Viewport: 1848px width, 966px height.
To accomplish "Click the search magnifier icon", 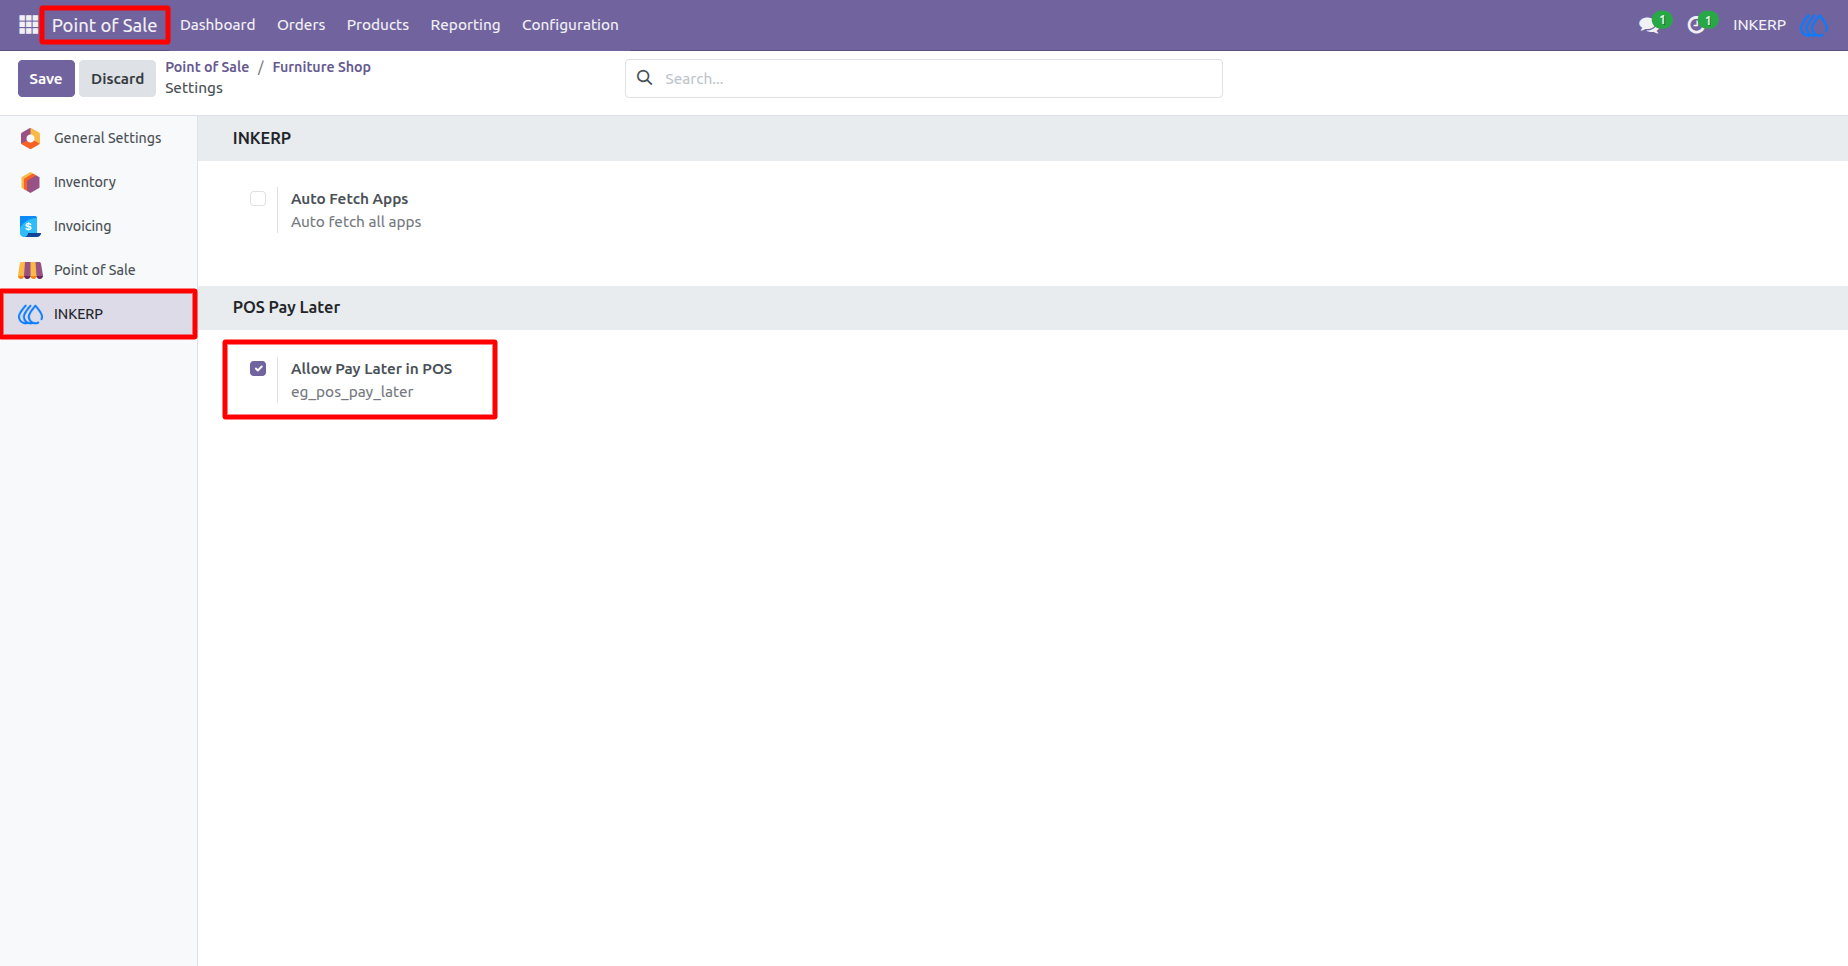I will (x=645, y=78).
